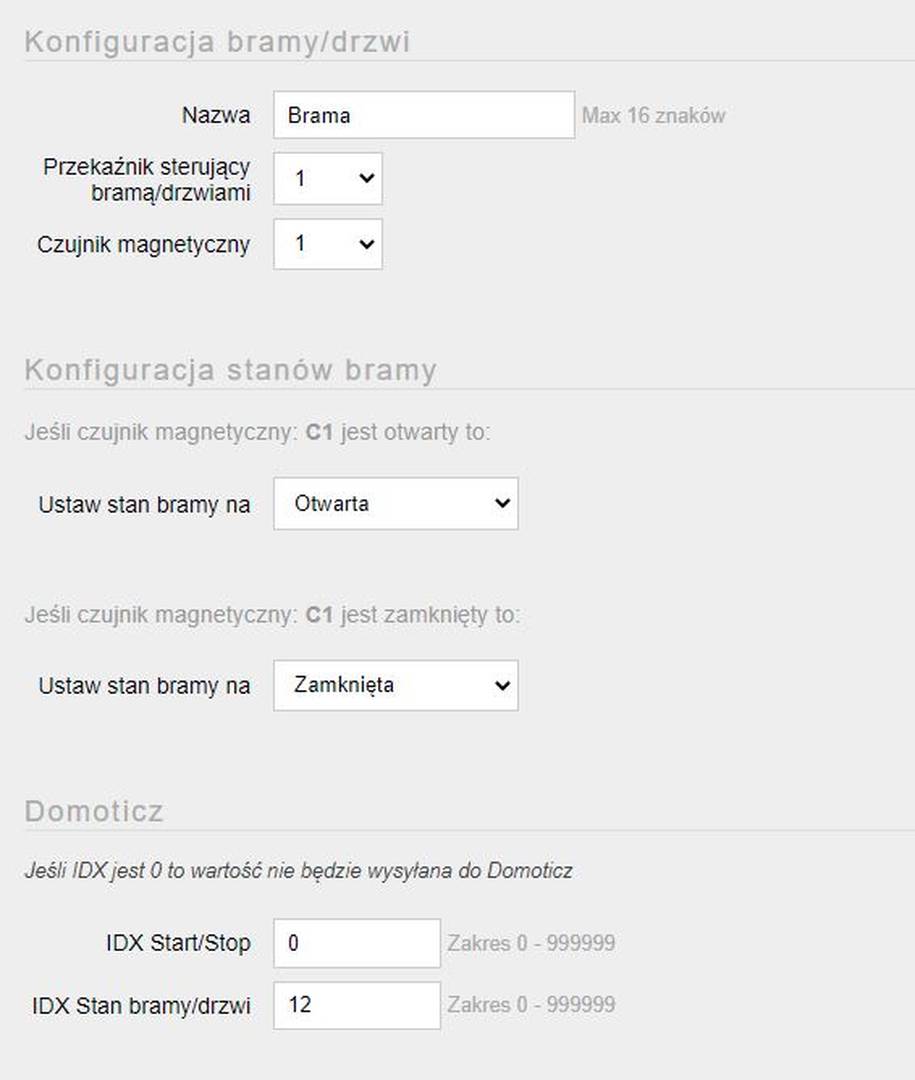Screen dimensions: 915x1080
Task: Expand the dropdown showing Zamknięta
Action: coord(395,685)
